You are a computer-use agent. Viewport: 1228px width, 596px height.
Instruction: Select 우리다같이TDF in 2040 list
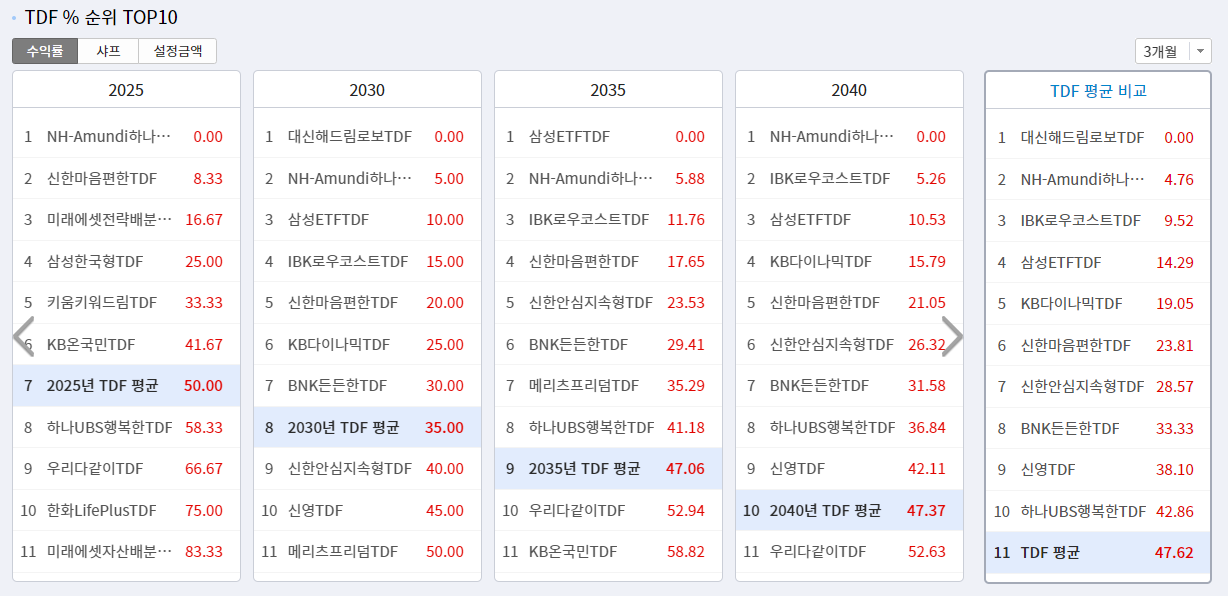[849, 551]
